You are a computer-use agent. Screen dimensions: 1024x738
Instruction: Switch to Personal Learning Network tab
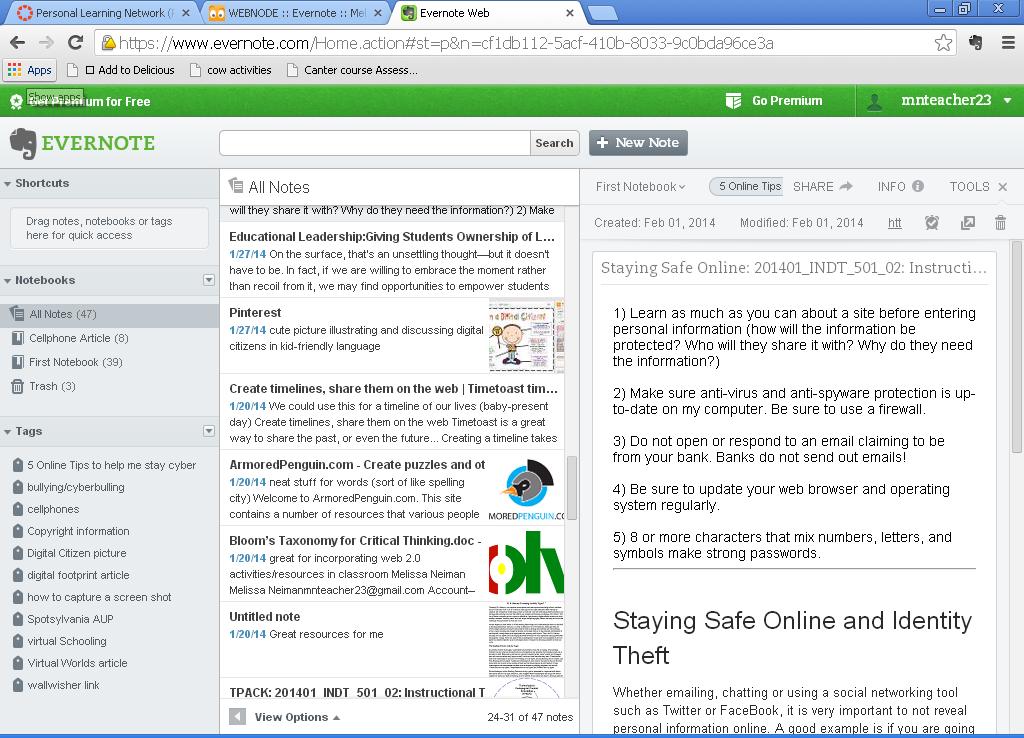click(x=102, y=13)
